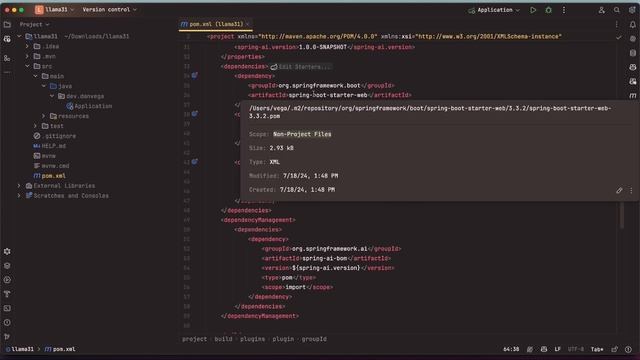Open the Git tool window icon
Viewport: 640px width, 360px height.
(7, 337)
